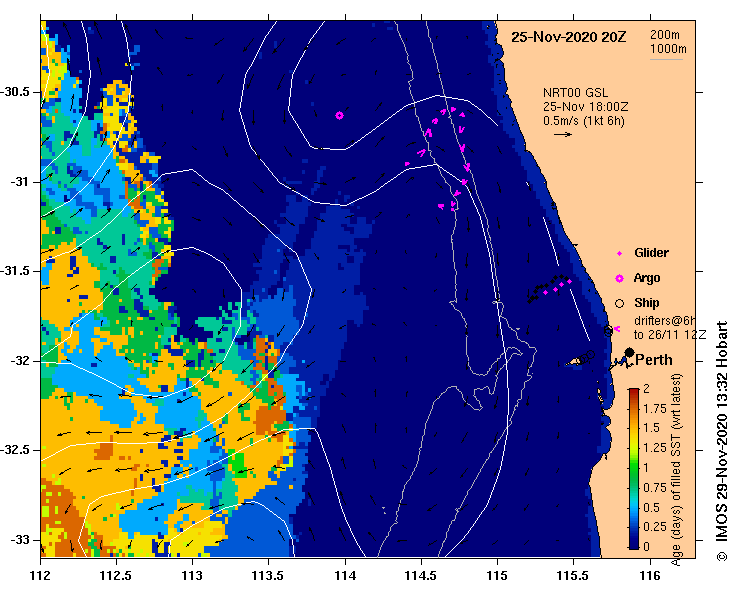The width and height of the screenshot is (739, 592).
Task: Click the longitude axis label '113.5'
Action: coord(269,576)
